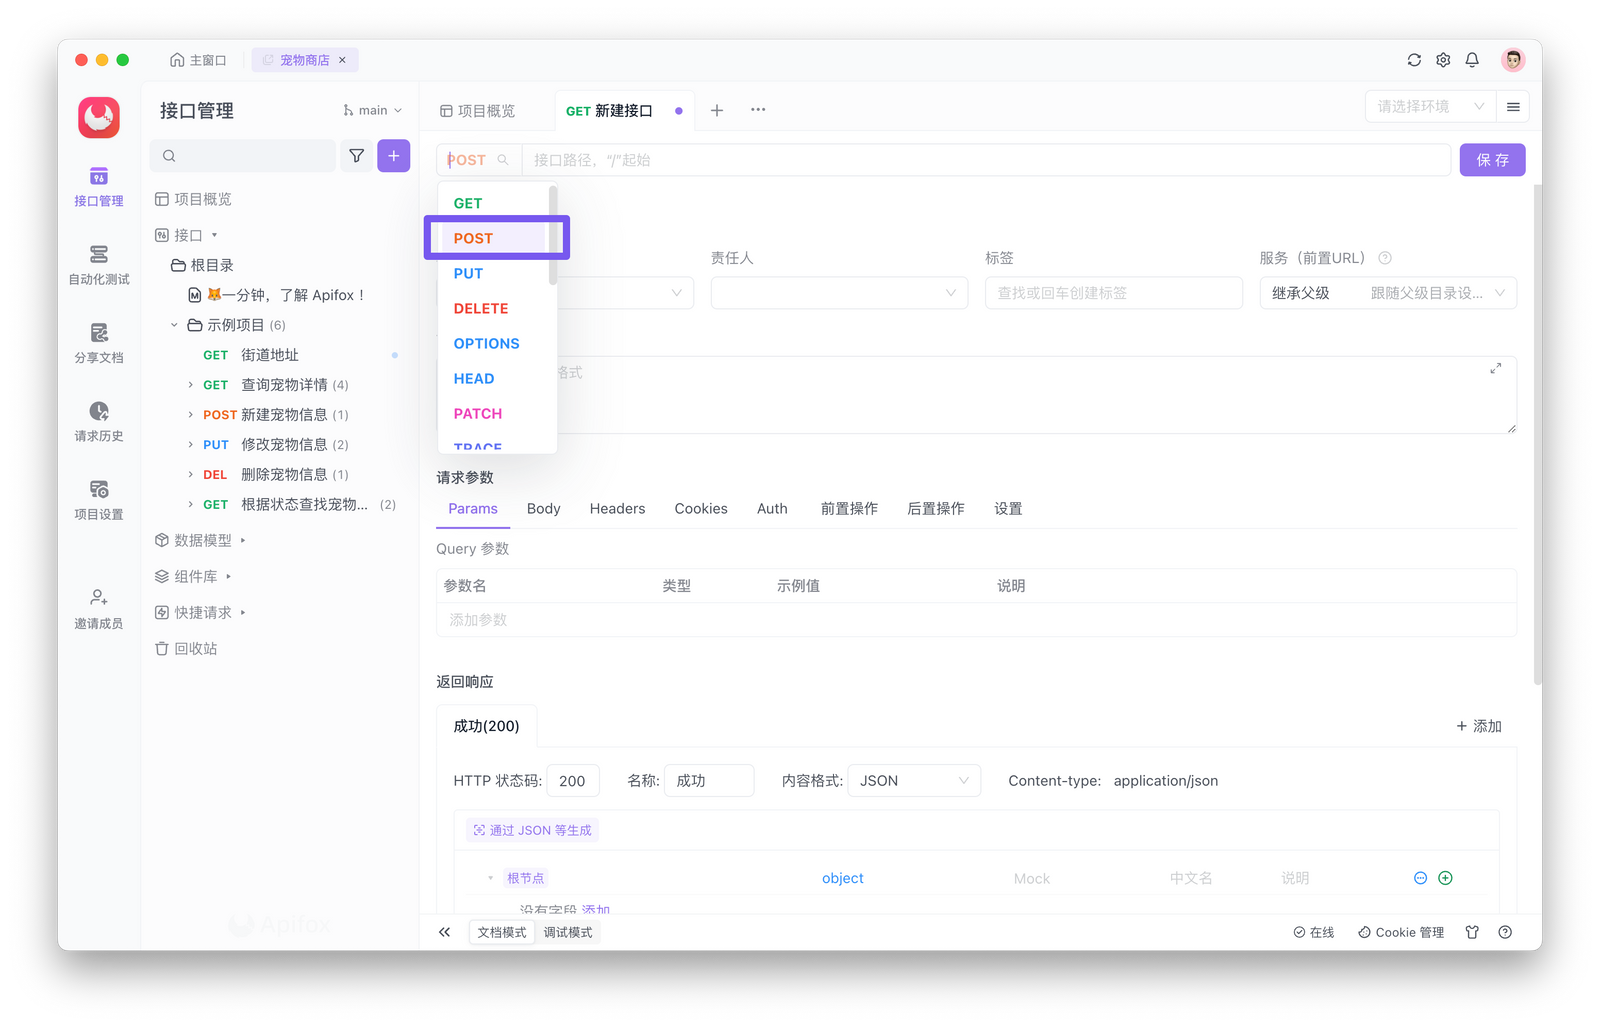Screen dimensions: 1600x1027
Task: Switch to 文档模式 mode
Action: [501, 931]
